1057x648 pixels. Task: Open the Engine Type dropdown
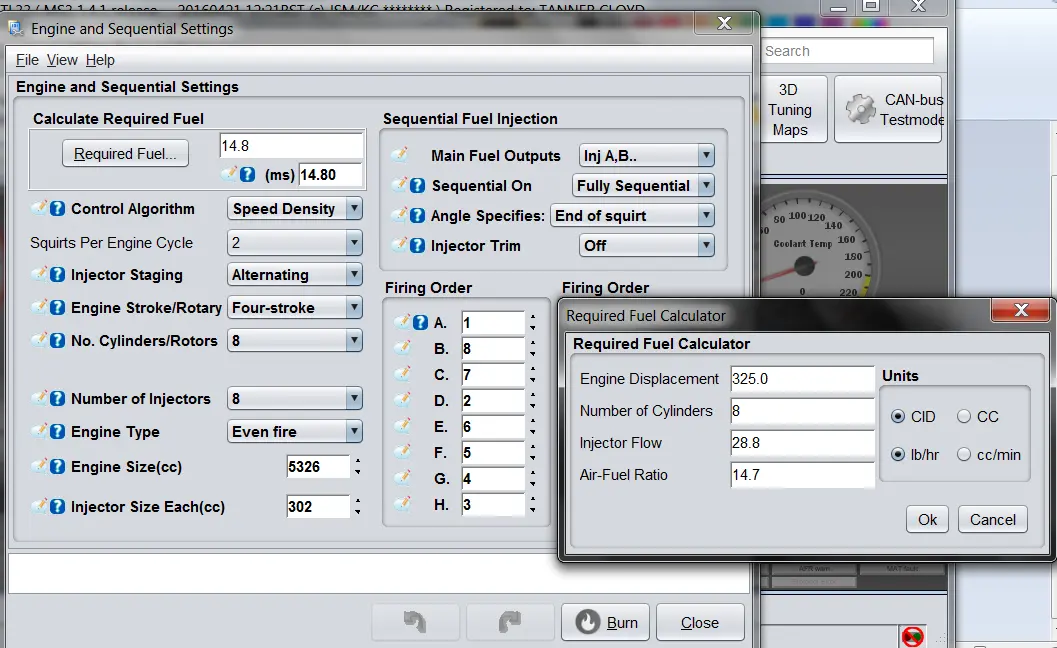pos(295,432)
